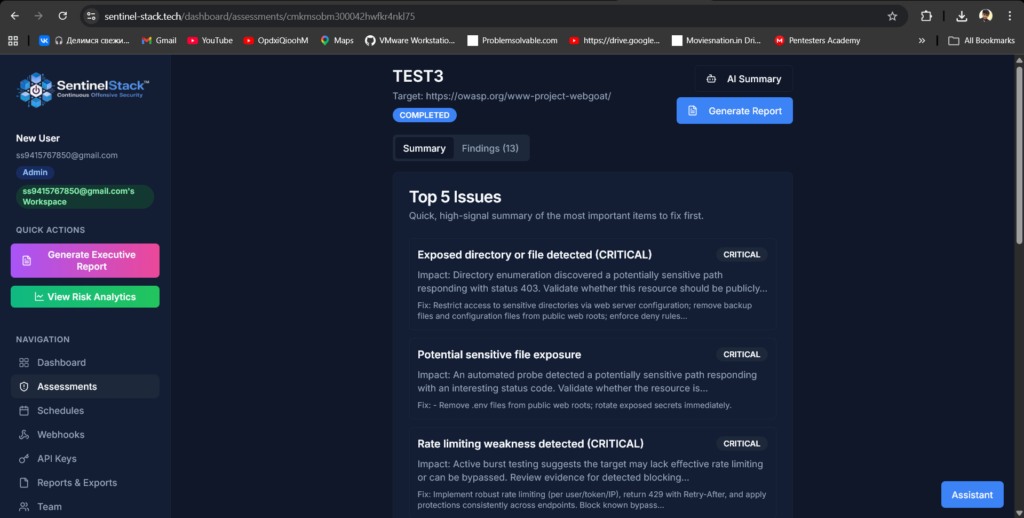Open the browser extensions puzzle icon
Image resolution: width=1024 pixels, height=518 pixels.
tap(926, 16)
